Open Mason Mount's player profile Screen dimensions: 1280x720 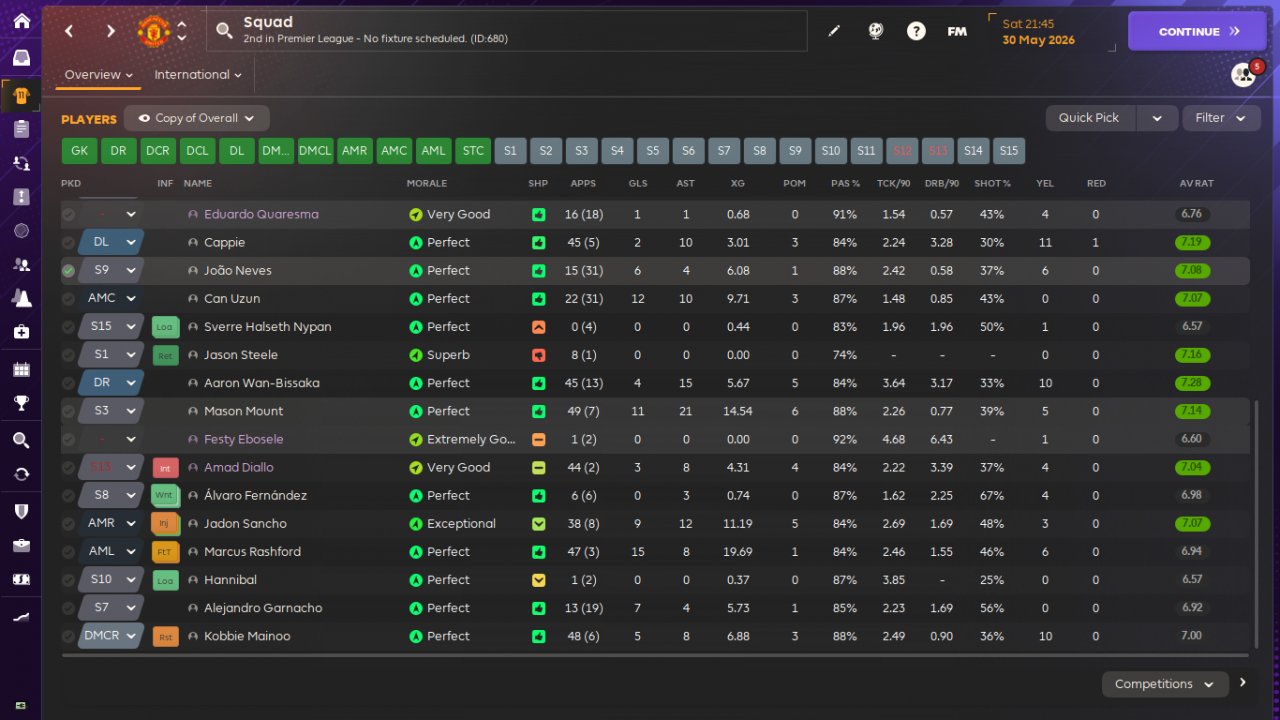(243, 411)
